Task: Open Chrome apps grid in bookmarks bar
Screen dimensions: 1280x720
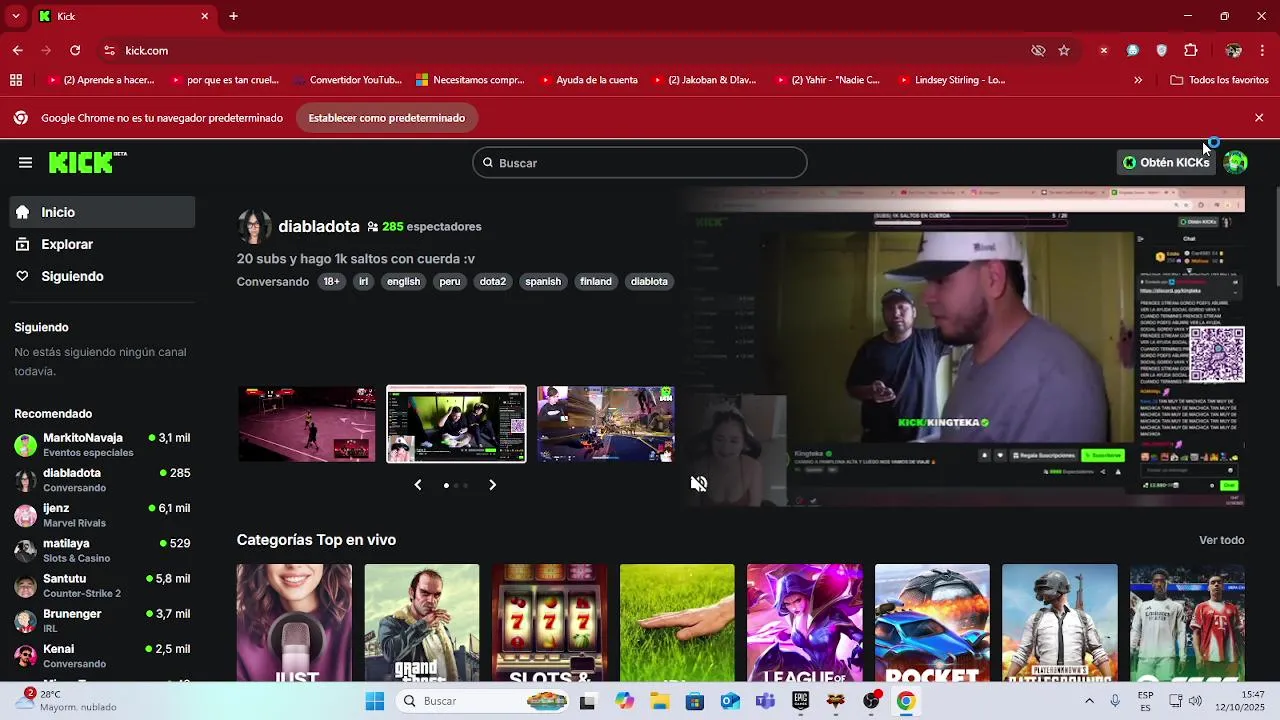Action: tap(16, 80)
